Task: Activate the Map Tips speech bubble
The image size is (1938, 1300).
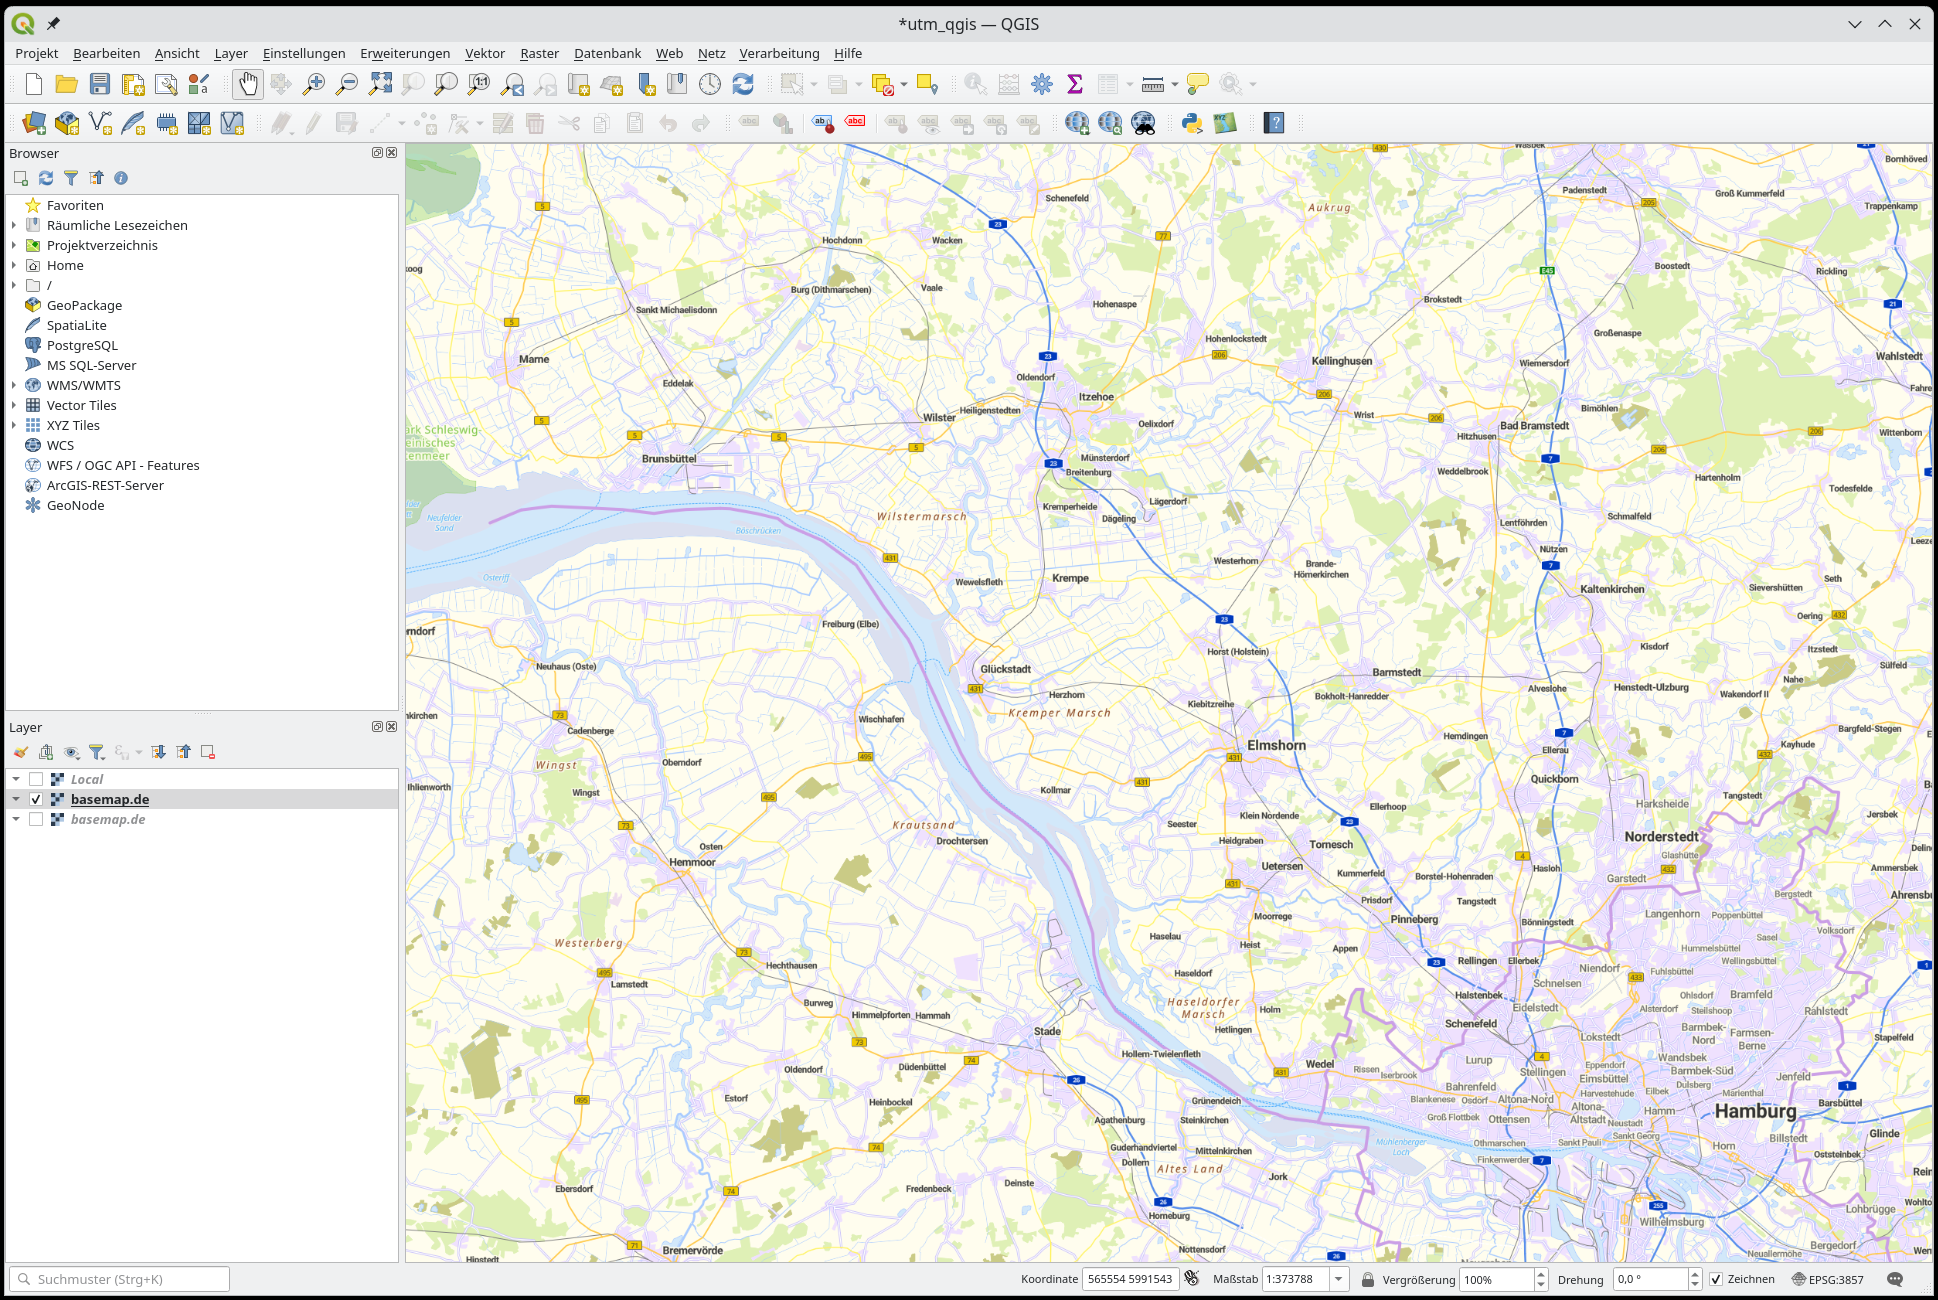Action: point(1198,84)
